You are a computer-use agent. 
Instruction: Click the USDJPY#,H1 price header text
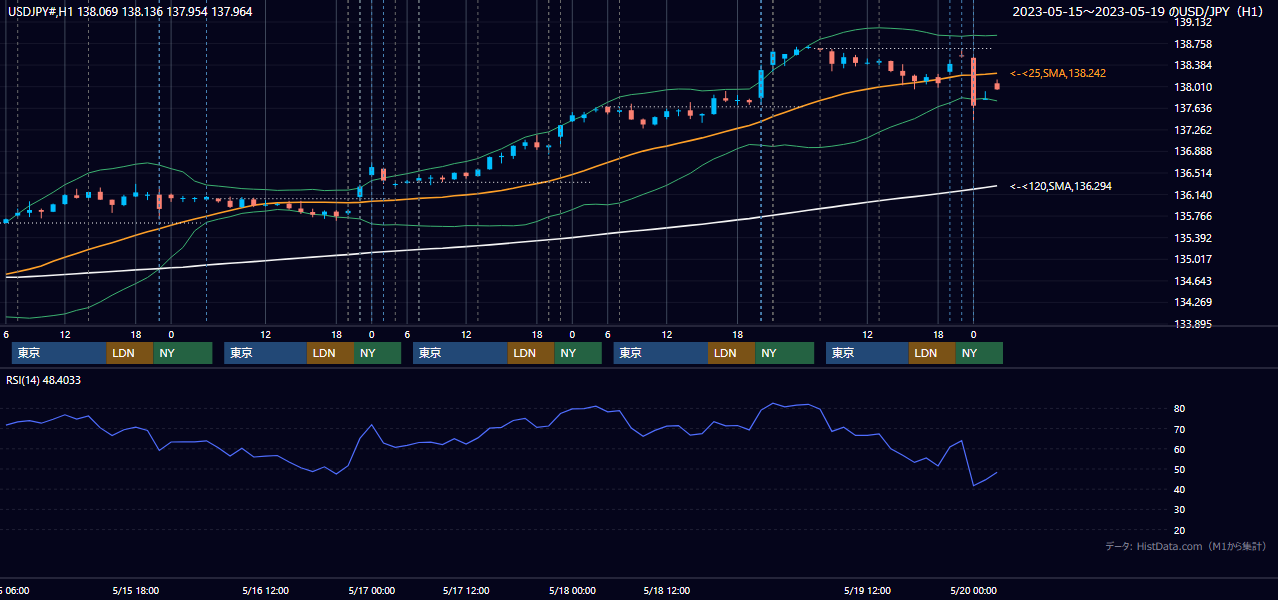(x=130, y=11)
